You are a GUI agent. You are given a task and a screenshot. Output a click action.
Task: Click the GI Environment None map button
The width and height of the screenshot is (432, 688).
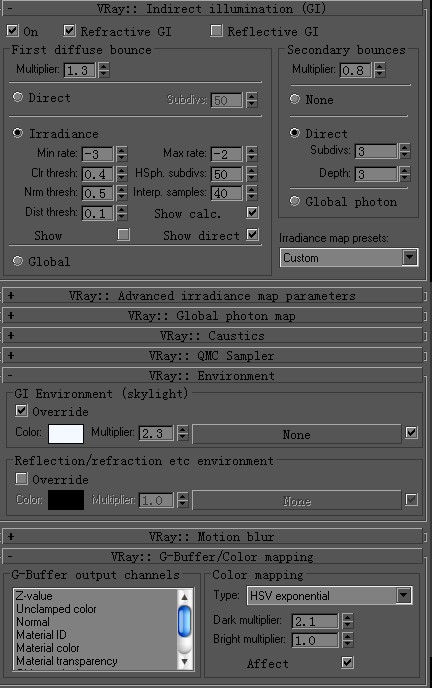(296, 434)
